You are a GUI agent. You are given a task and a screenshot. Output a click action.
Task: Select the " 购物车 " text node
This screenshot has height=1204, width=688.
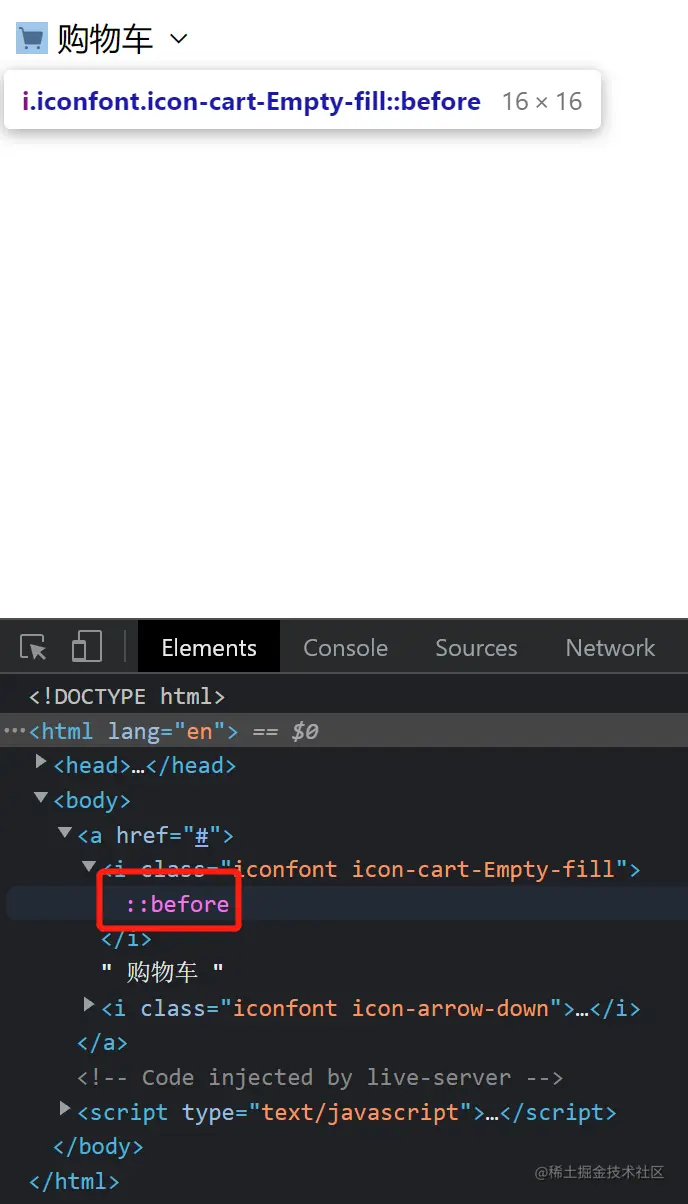[x=162, y=972]
